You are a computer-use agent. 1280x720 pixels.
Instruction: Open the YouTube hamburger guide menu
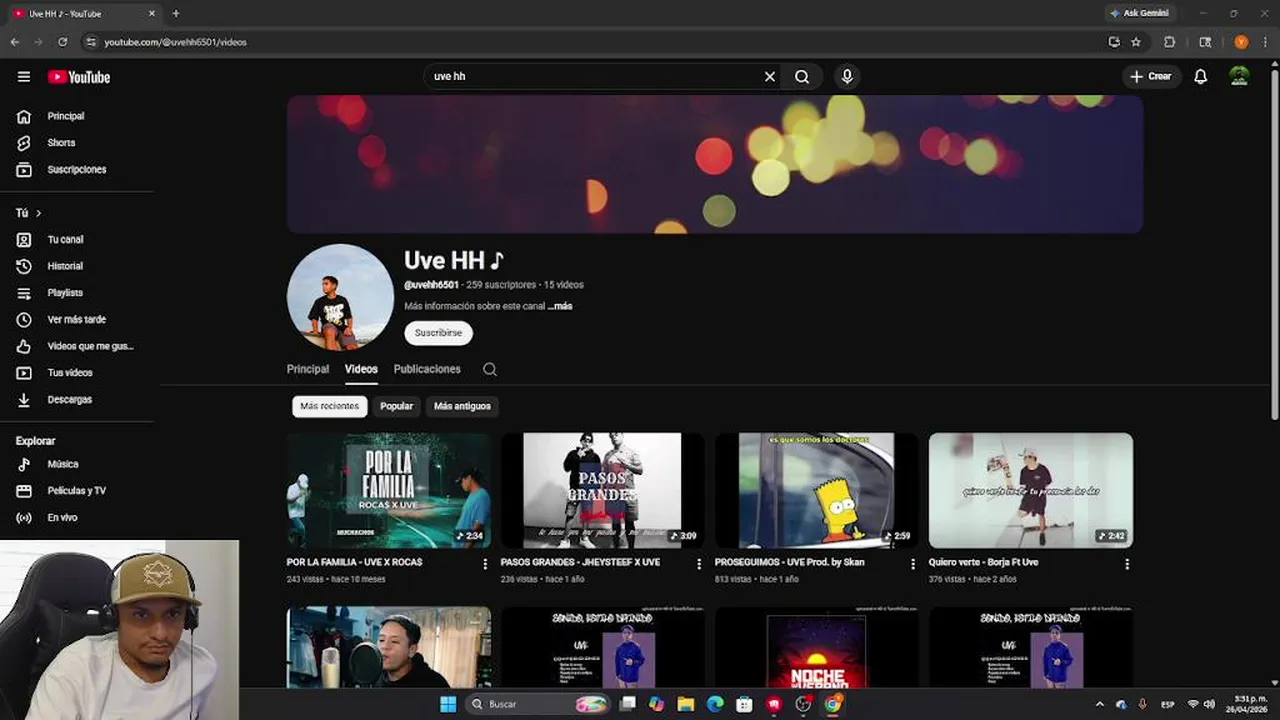[x=24, y=77]
